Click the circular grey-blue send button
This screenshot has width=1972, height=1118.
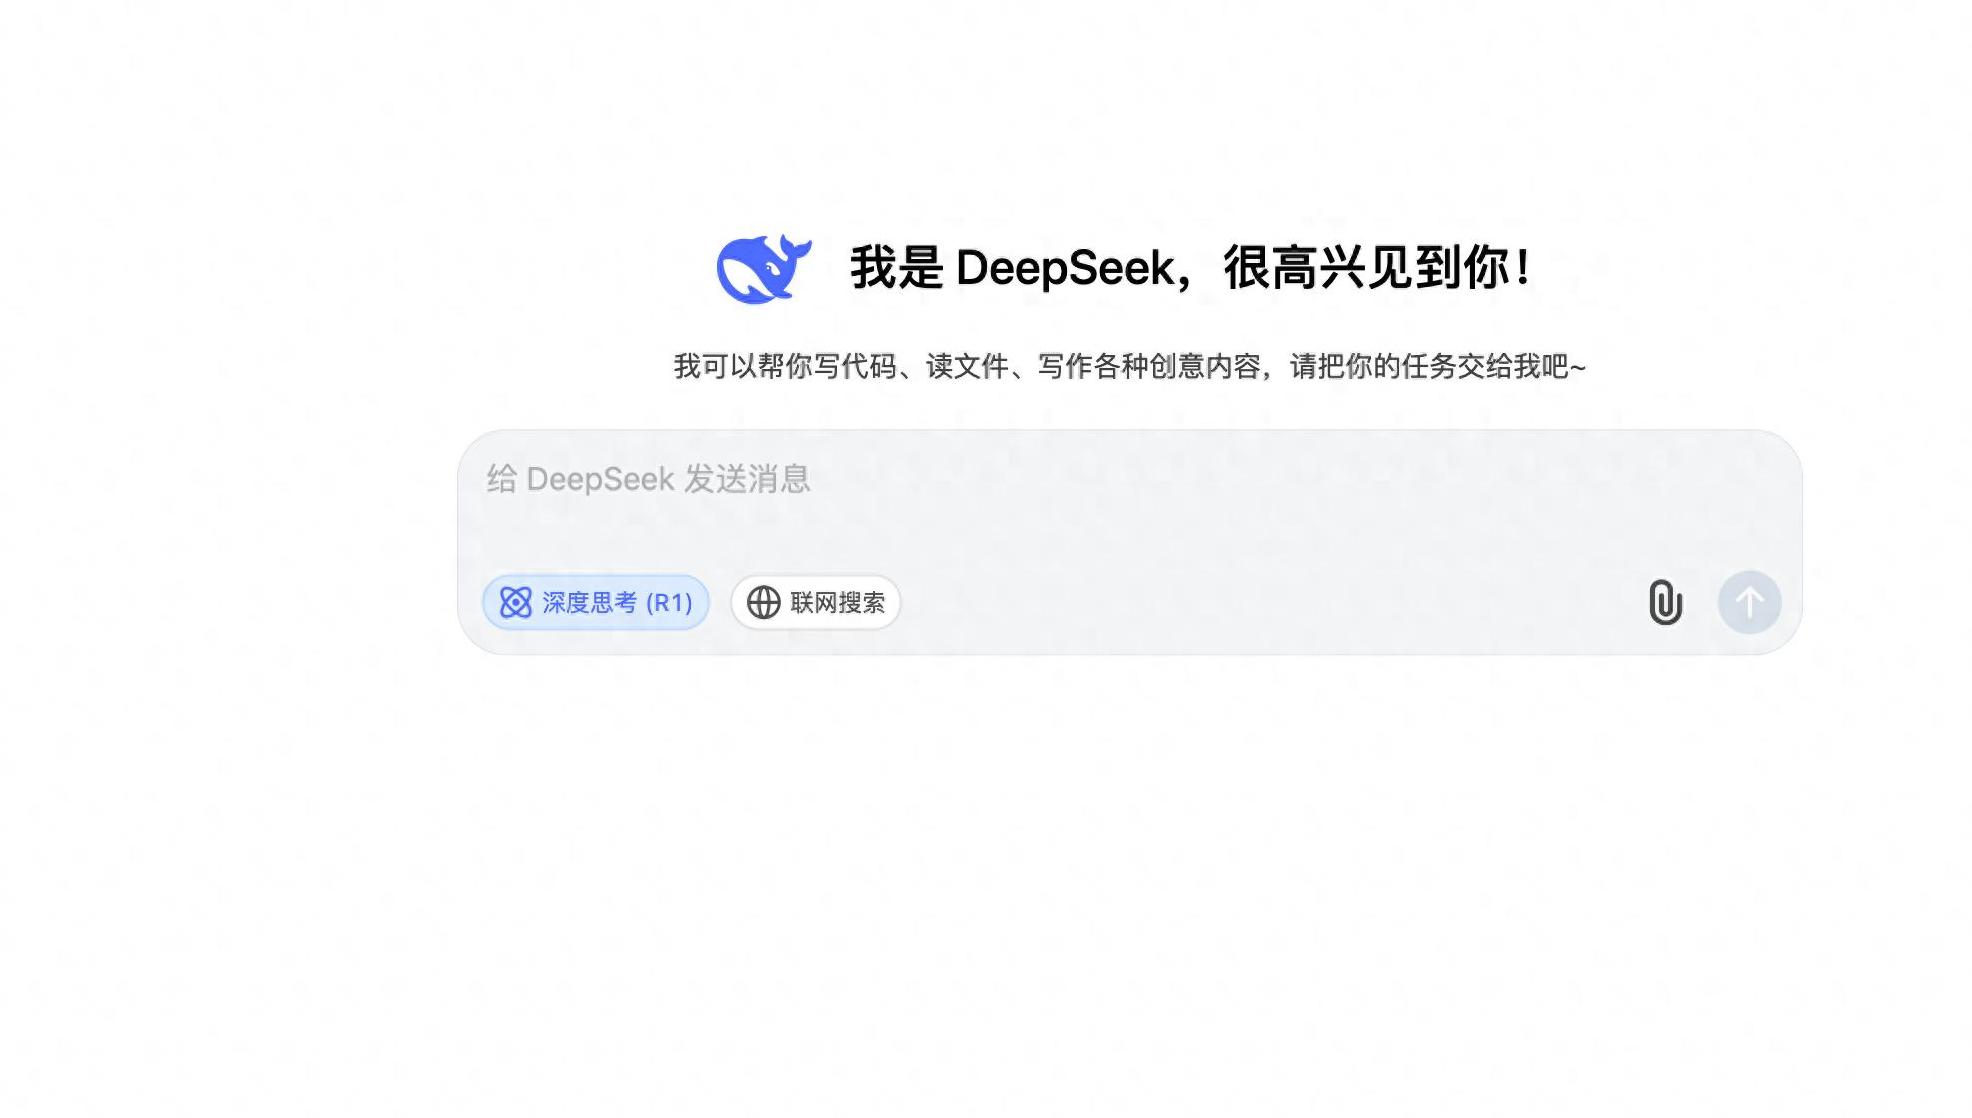pyautogui.click(x=1749, y=602)
